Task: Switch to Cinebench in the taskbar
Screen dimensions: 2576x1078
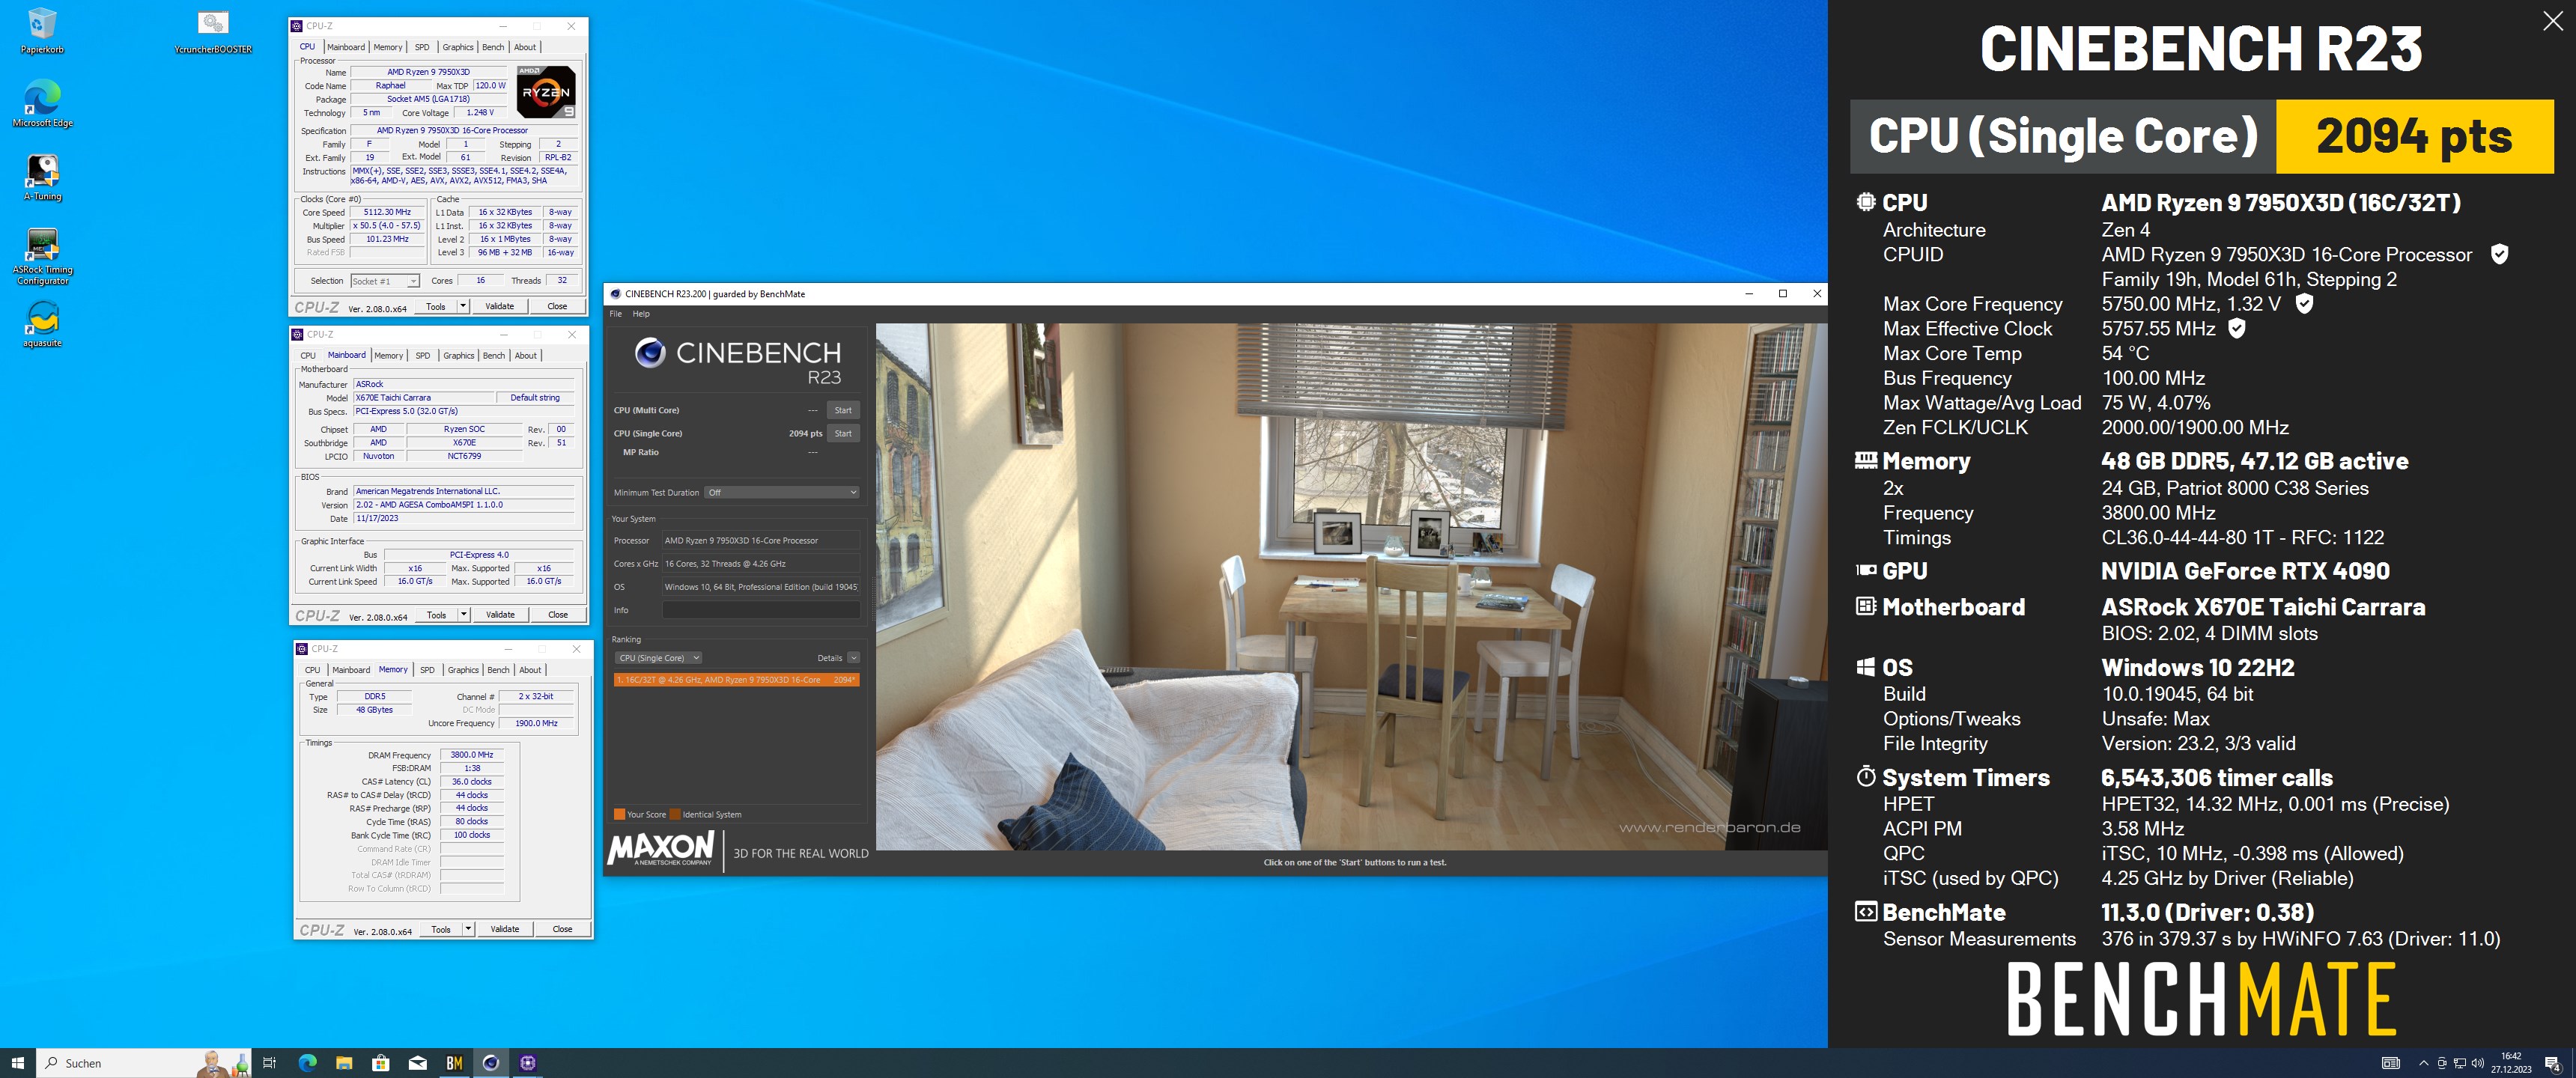Action: 491,1062
